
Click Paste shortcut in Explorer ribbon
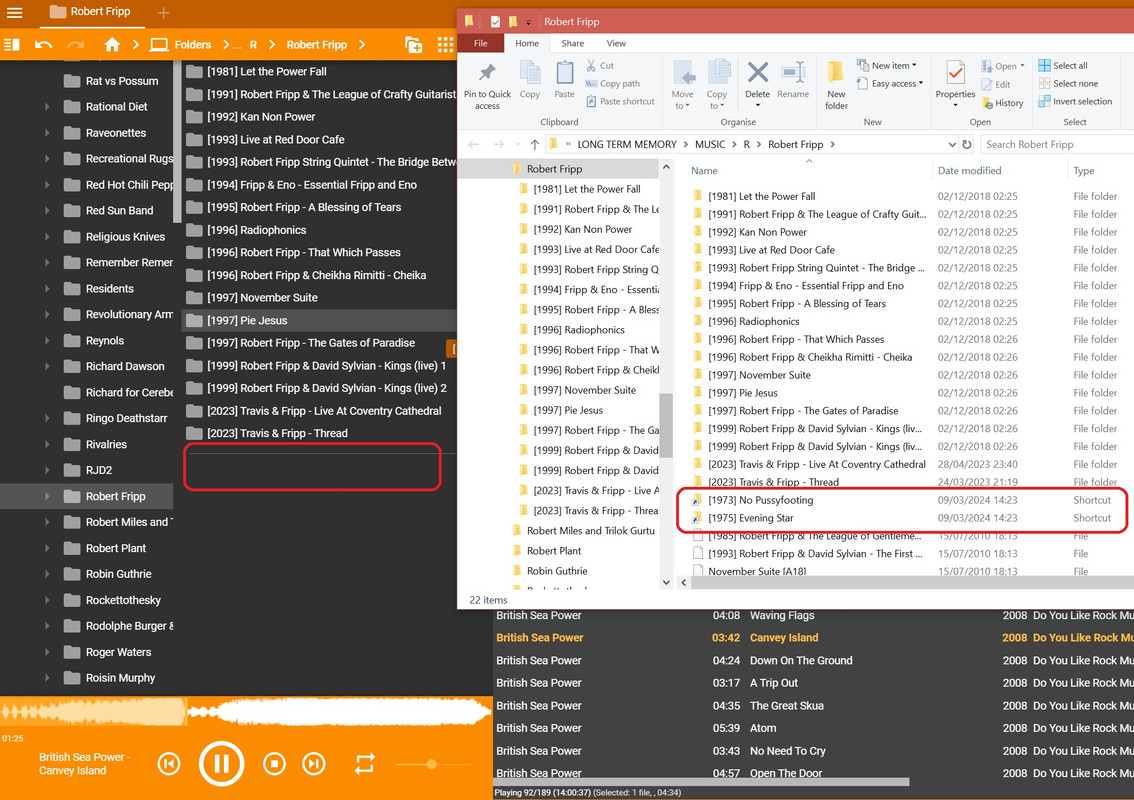pyautogui.click(x=620, y=102)
